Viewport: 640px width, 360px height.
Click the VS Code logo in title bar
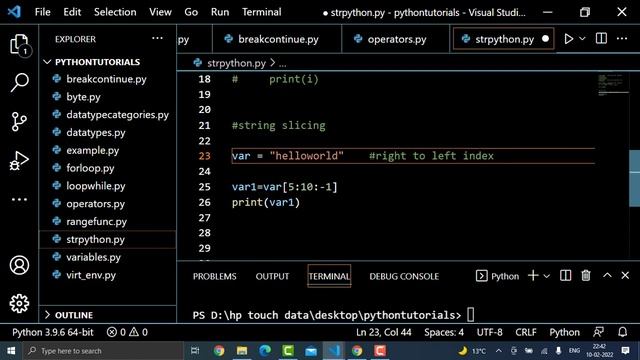tap(14, 12)
